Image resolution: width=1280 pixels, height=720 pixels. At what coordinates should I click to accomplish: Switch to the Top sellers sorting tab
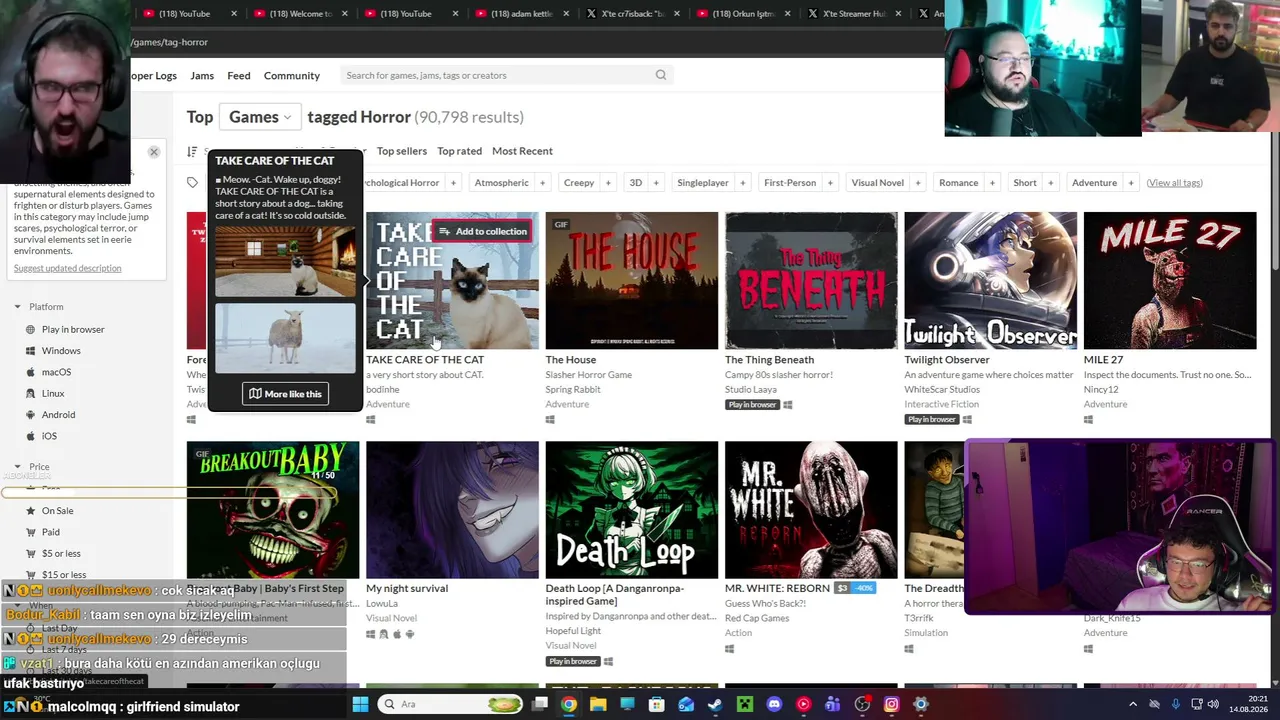pyautogui.click(x=402, y=151)
